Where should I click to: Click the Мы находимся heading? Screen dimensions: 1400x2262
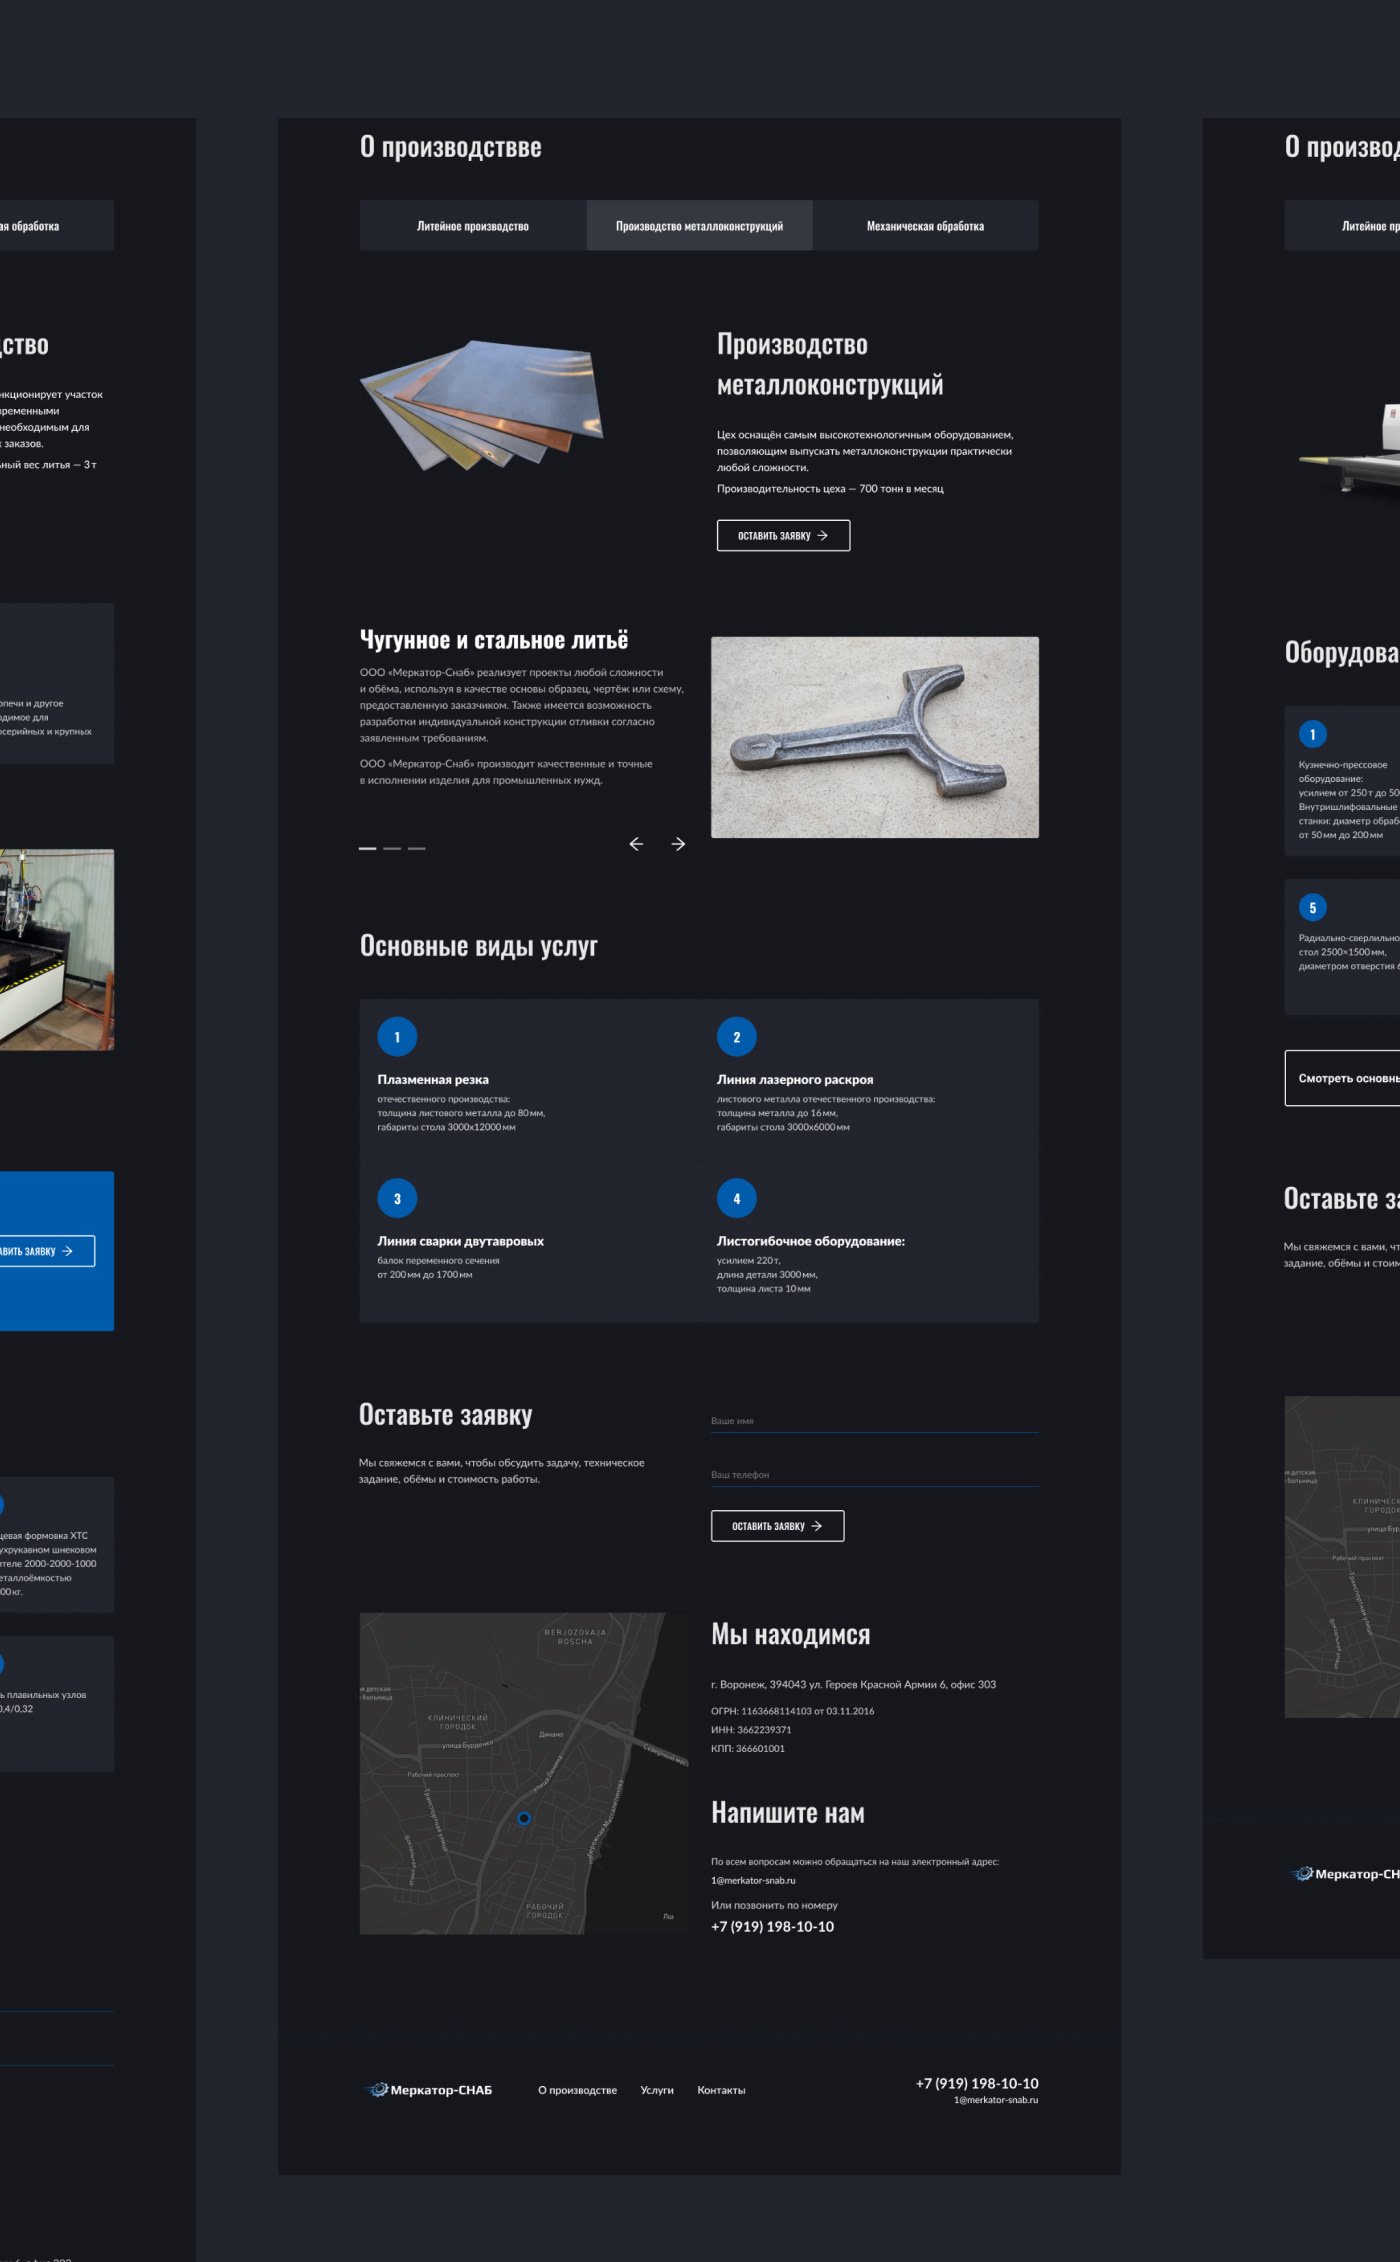[x=791, y=1634]
